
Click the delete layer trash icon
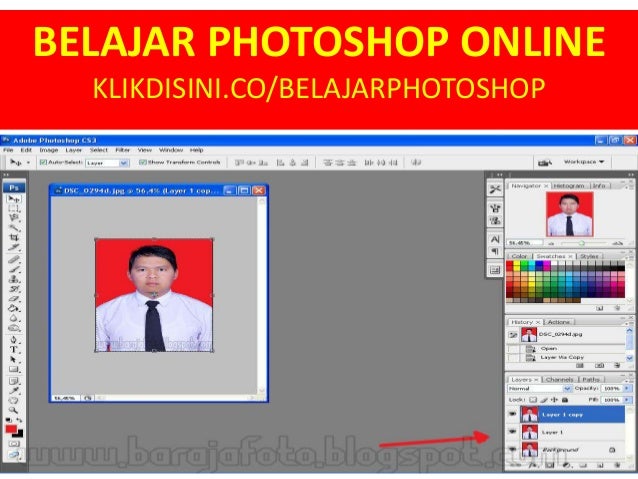[x=617, y=464]
